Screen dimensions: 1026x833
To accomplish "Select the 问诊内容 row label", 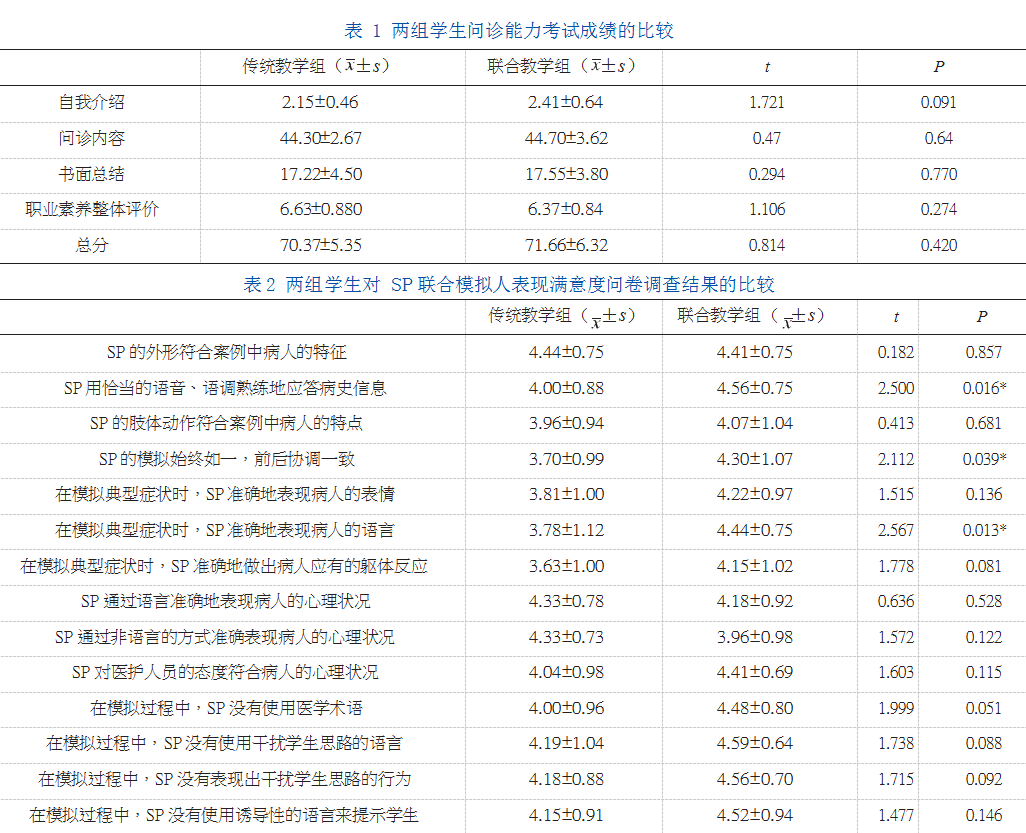I will click(92, 138).
